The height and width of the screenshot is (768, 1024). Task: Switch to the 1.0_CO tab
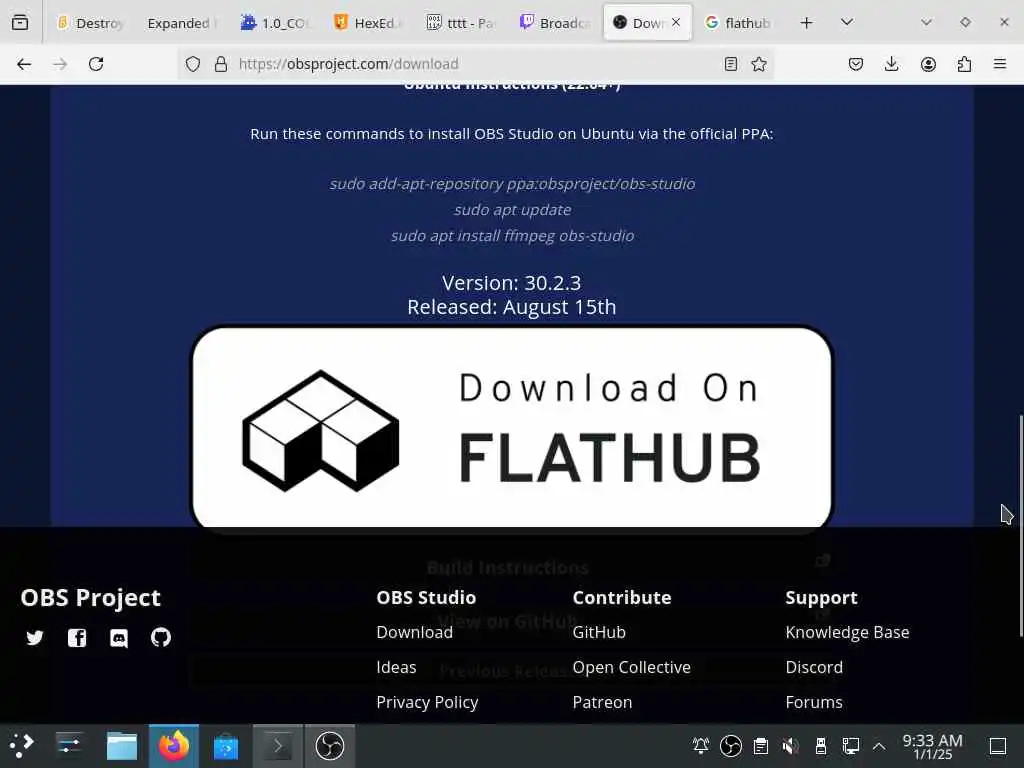(x=276, y=23)
